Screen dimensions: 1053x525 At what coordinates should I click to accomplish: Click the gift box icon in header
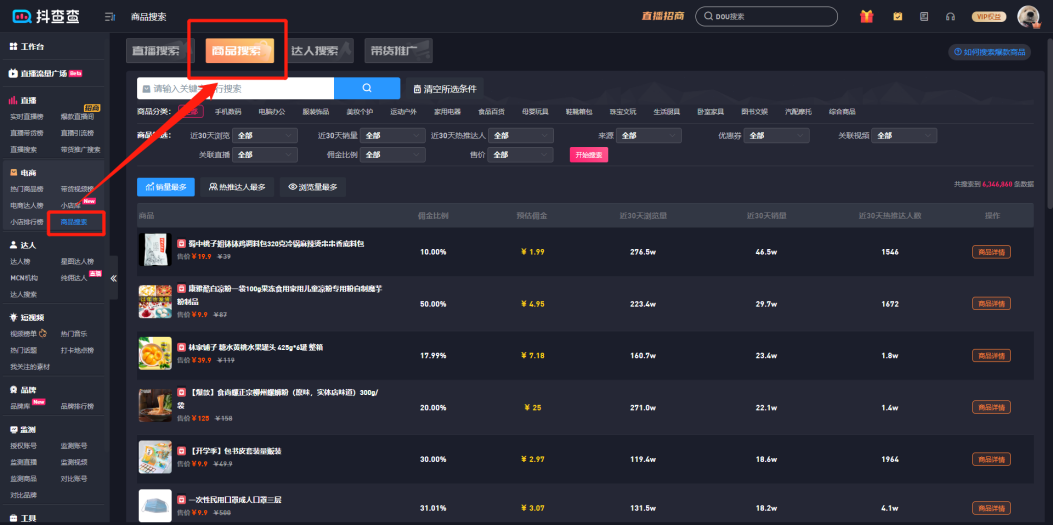(x=866, y=16)
